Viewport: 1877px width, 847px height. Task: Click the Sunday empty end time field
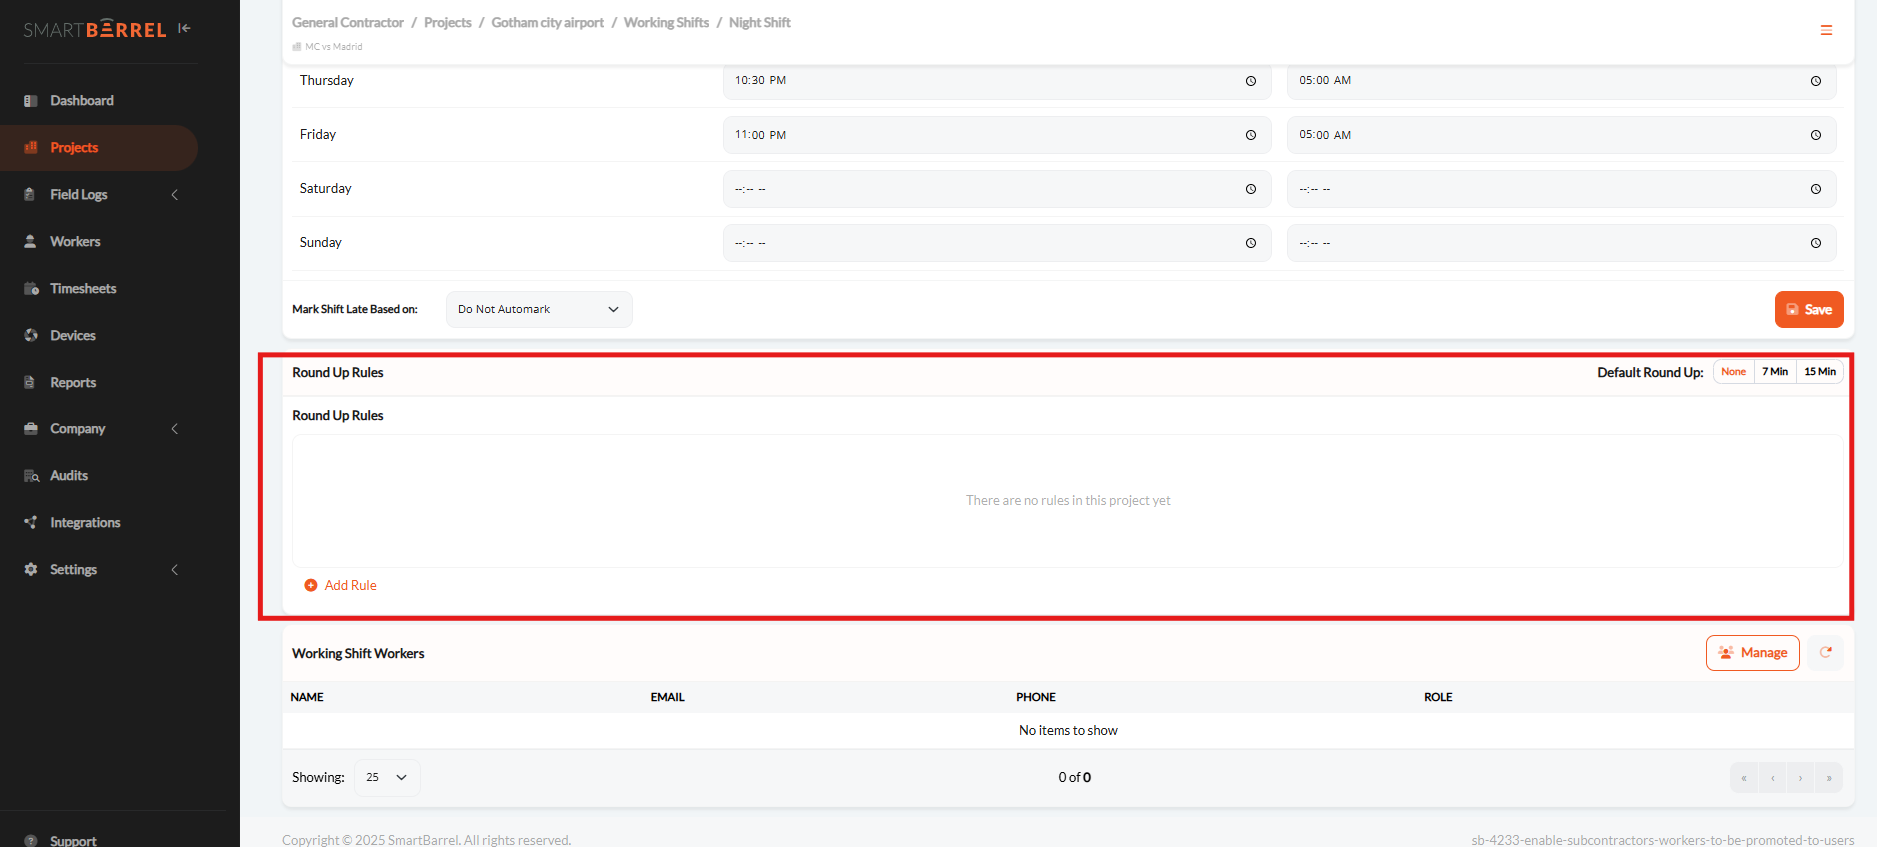[x=1561, y=243]
